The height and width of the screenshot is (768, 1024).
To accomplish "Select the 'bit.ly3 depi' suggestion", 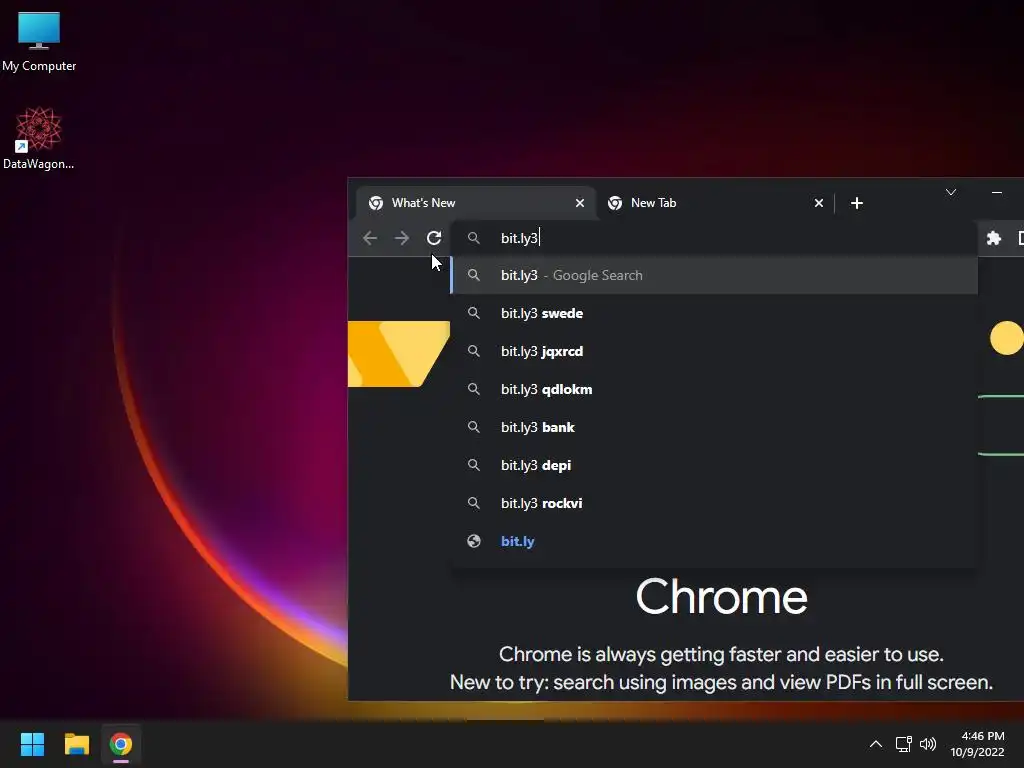I will (x=714, y=465).
